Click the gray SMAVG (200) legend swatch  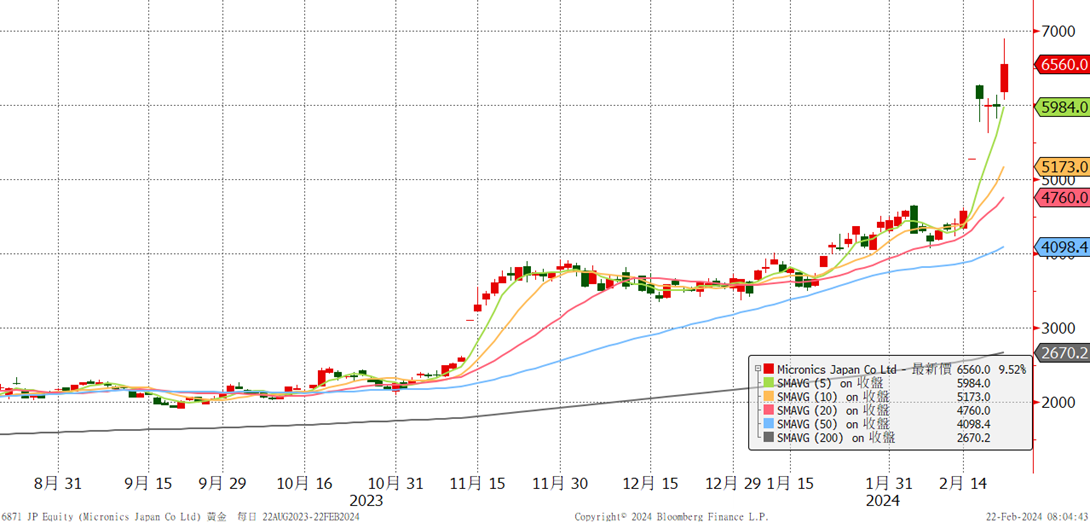[768, 437]
